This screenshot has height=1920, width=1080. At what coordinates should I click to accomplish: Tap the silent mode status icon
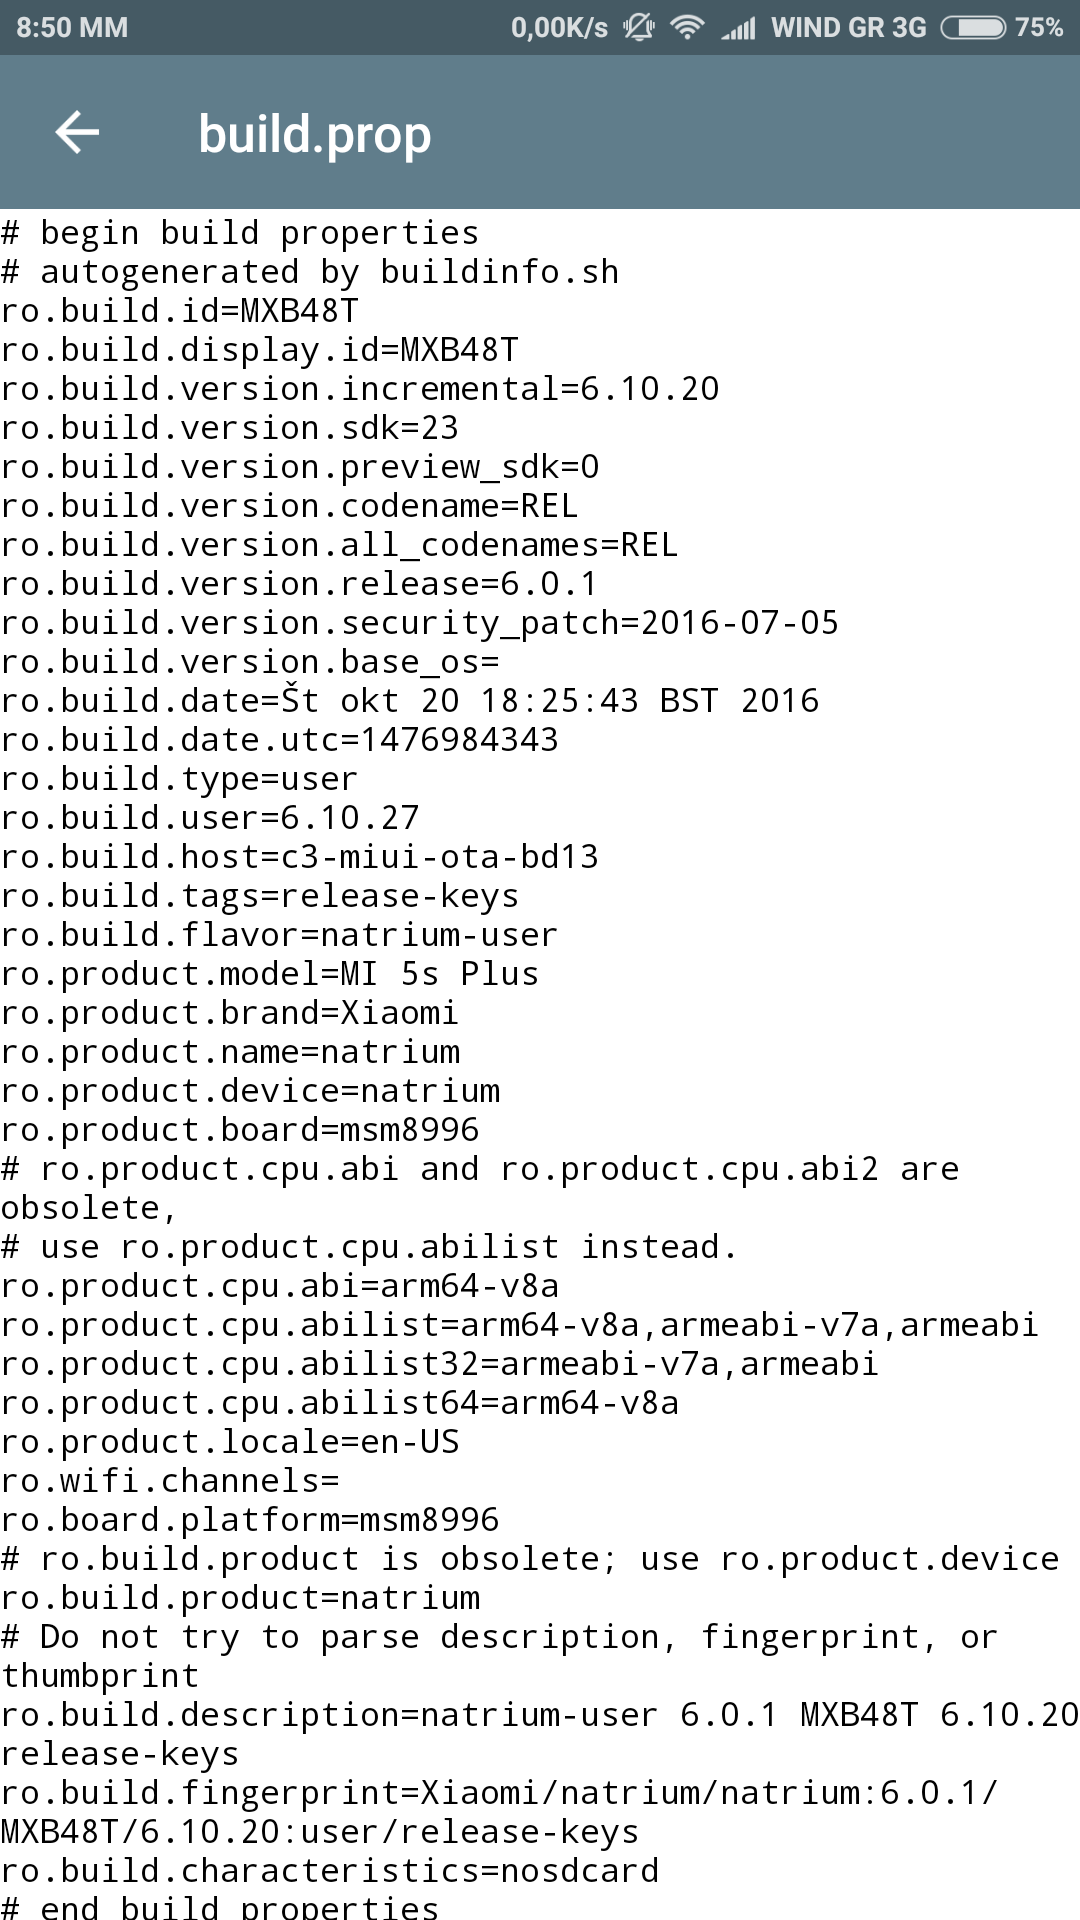point(639,27)
